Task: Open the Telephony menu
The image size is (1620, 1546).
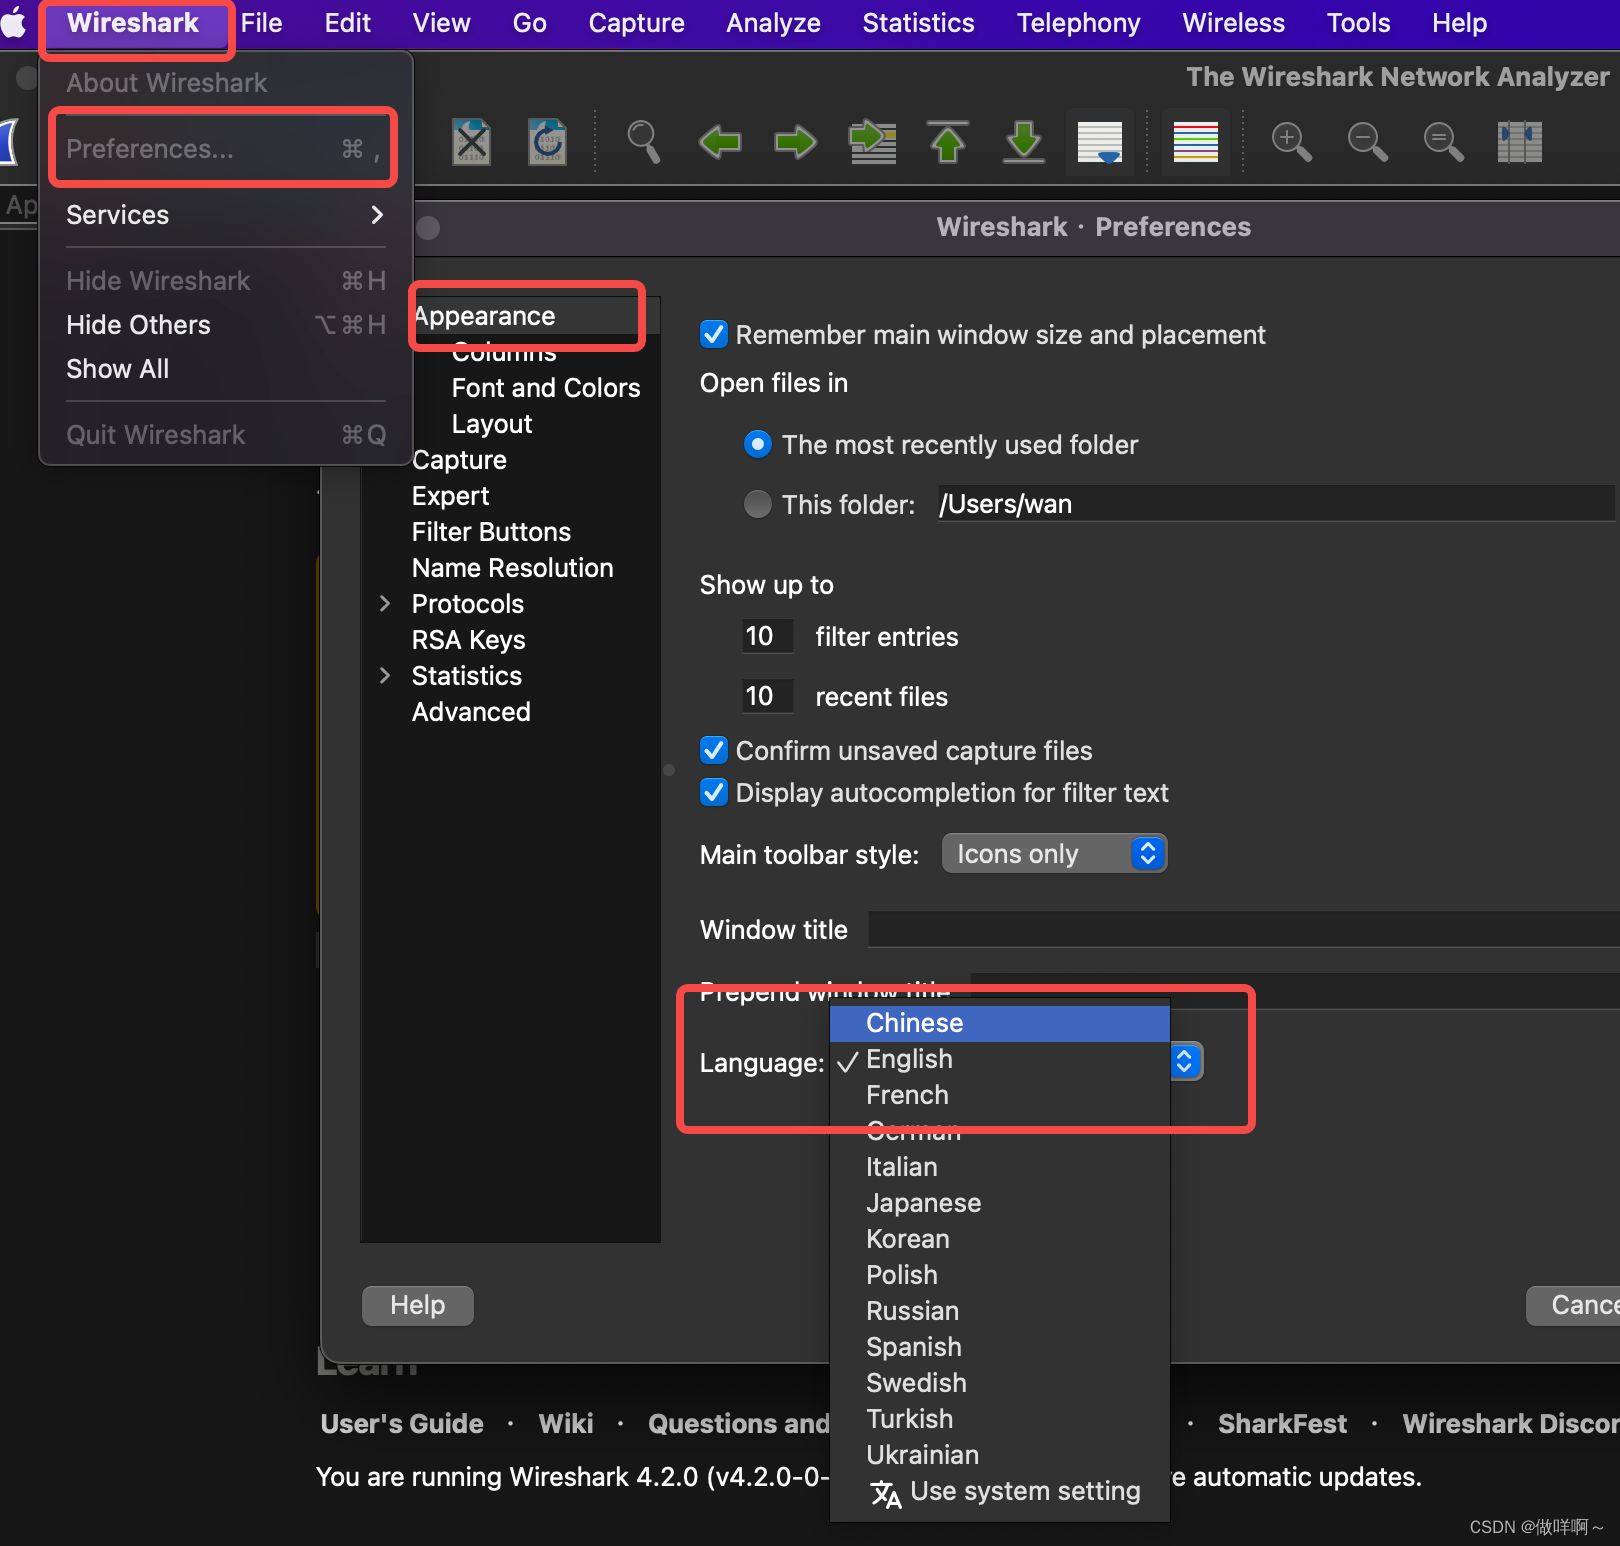Action: 1079,23
